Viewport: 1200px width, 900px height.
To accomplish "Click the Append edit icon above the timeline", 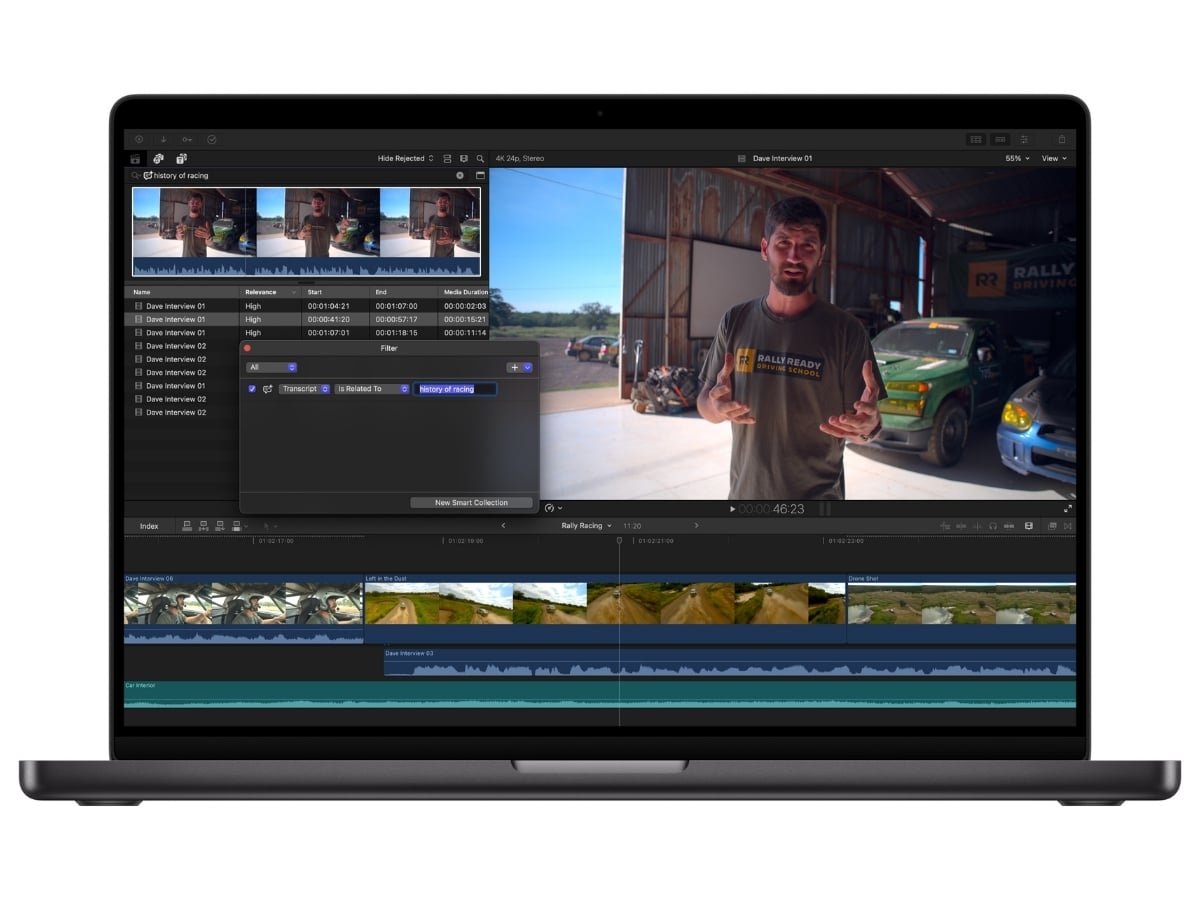I will [220, 524].
